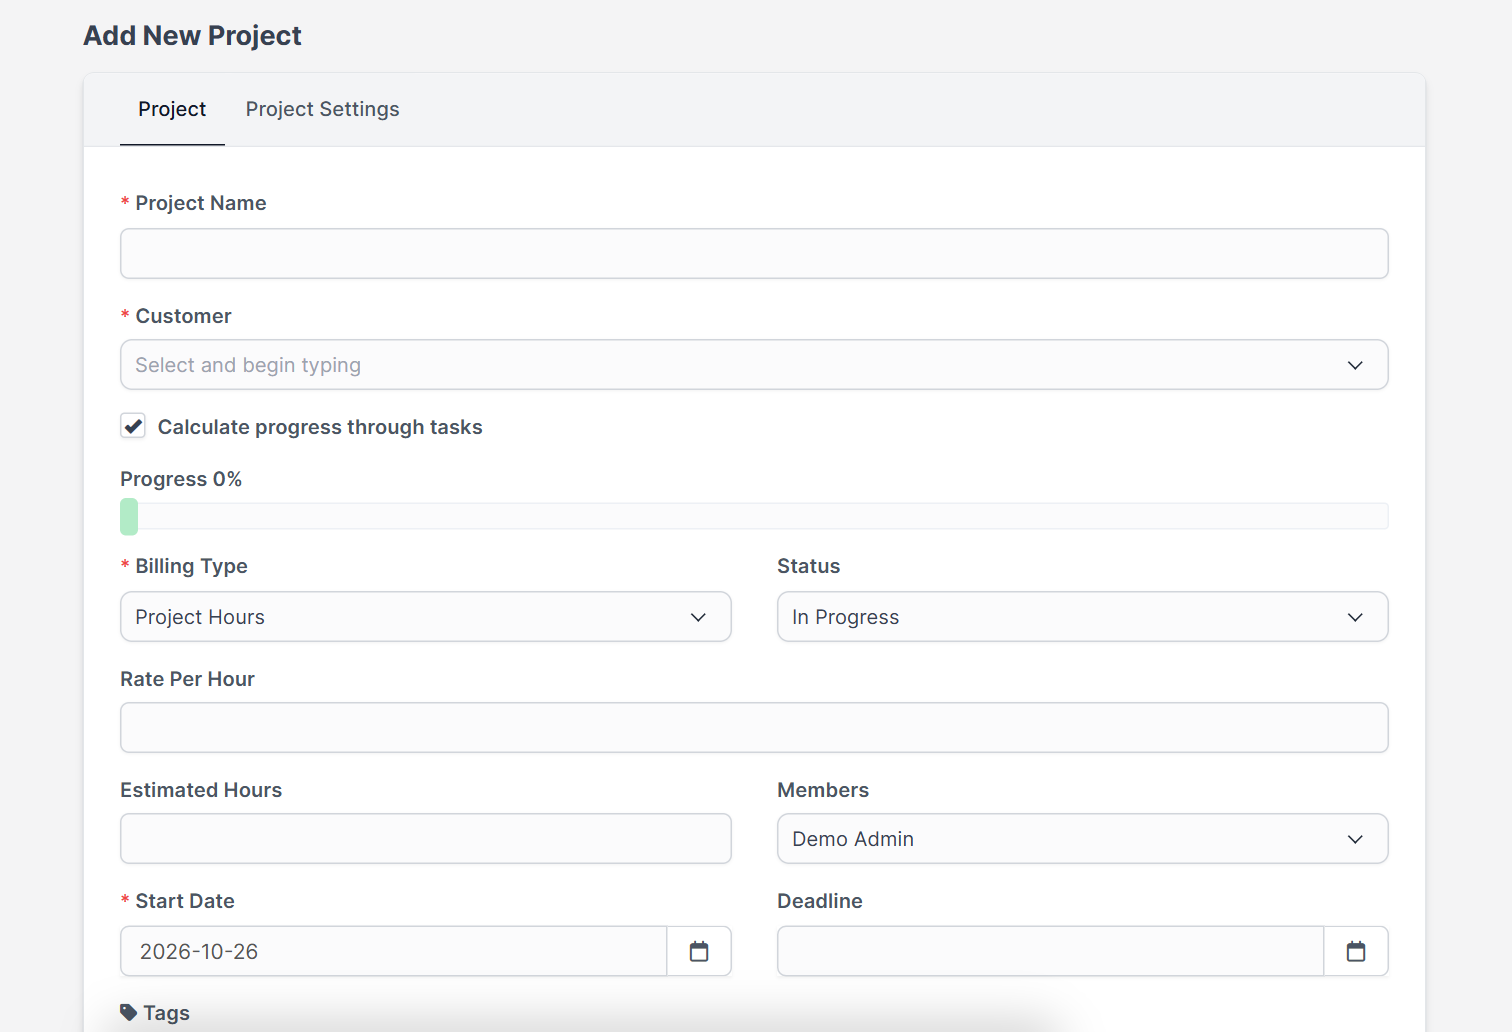Click the empty Deadline date field
The height and width of the screenshot is (1032, 1512).
click(x=1051, y=951)
